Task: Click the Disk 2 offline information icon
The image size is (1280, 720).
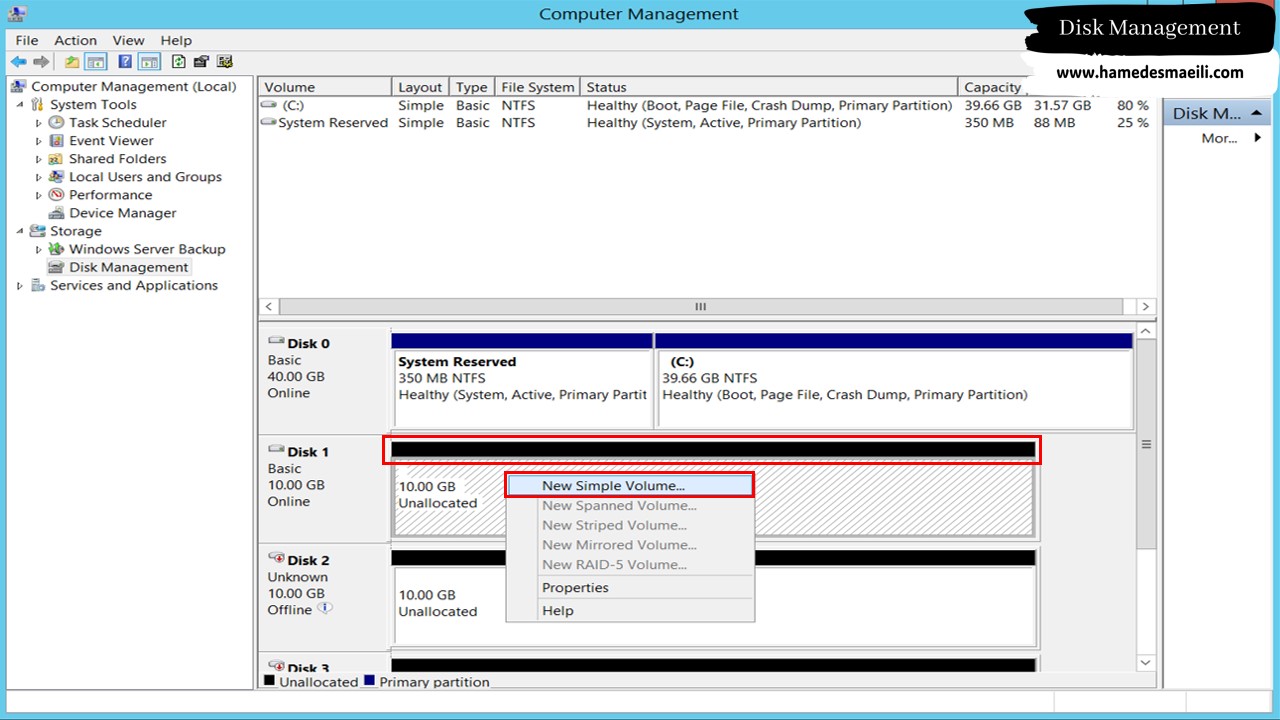Action: [324, 608]
